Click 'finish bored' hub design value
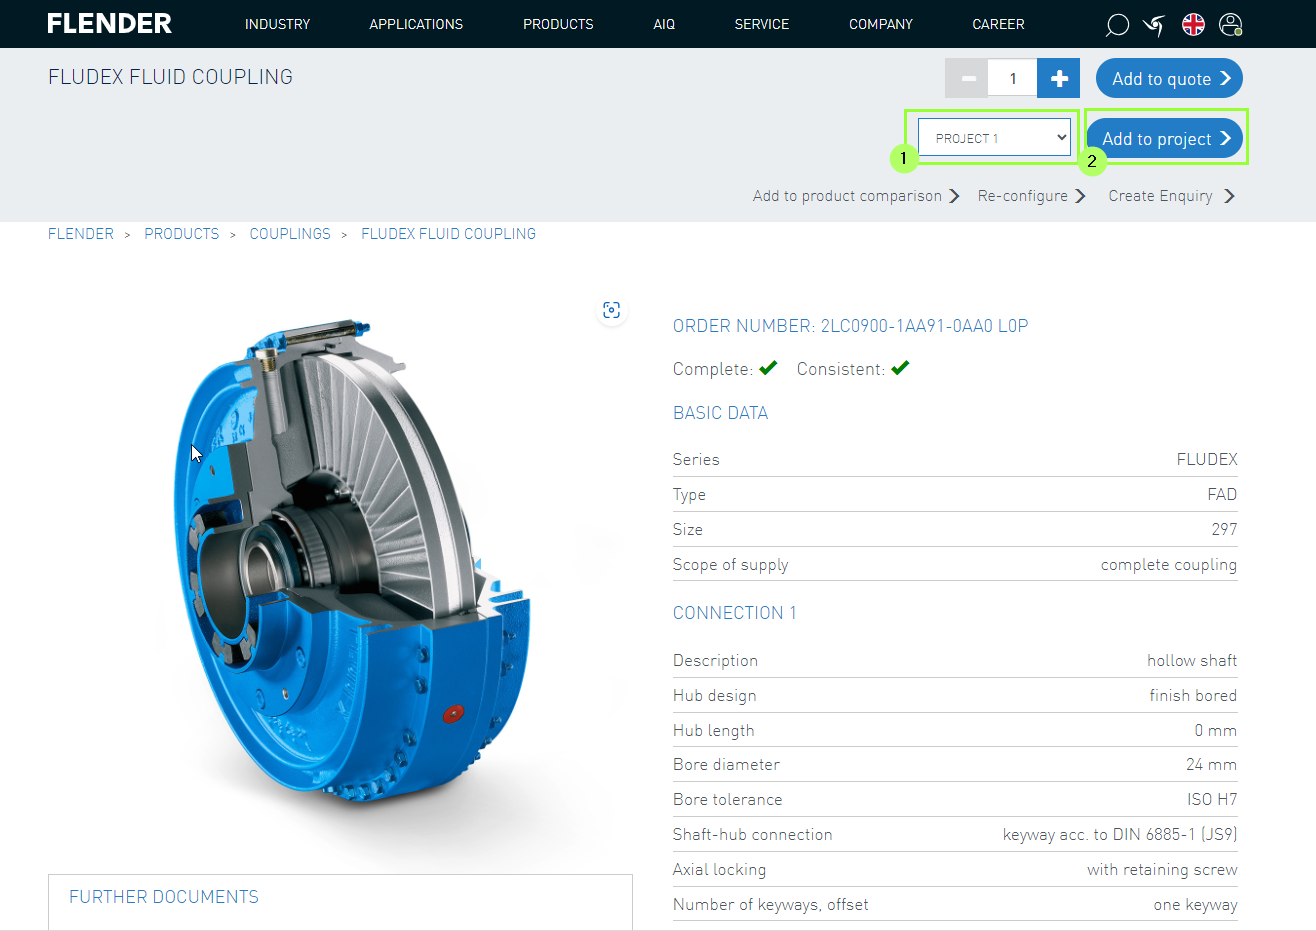This screenshot has width=1316, height=931. 1193,696
